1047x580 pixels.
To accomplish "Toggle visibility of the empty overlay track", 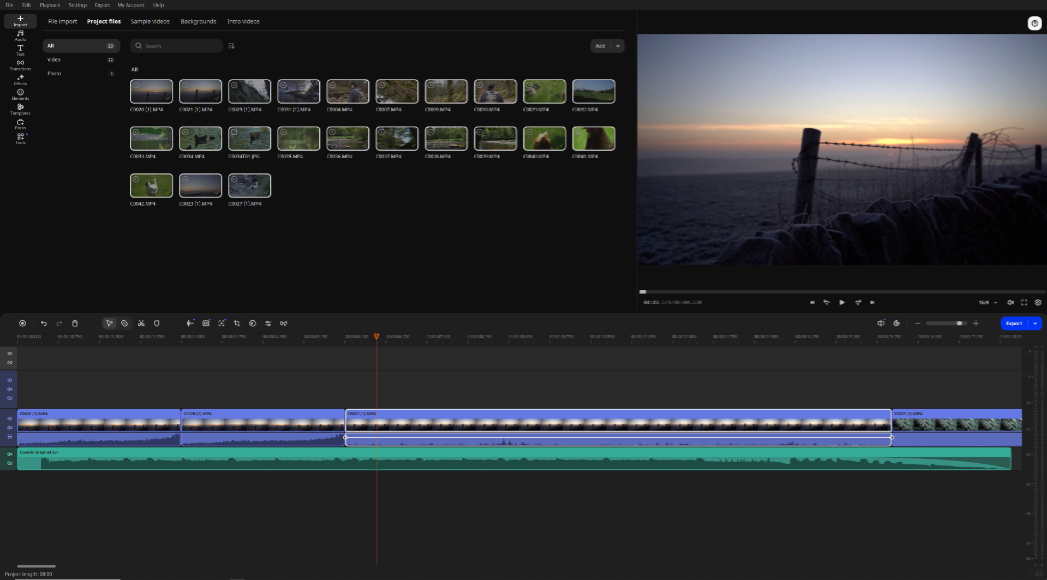I will point(9,380).
